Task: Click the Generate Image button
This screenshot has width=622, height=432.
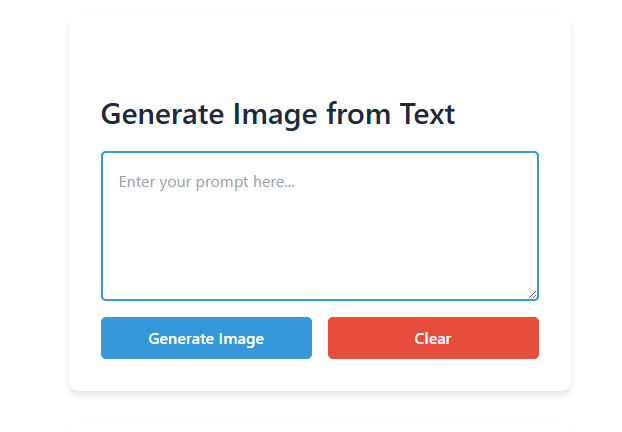Action: 206,338
